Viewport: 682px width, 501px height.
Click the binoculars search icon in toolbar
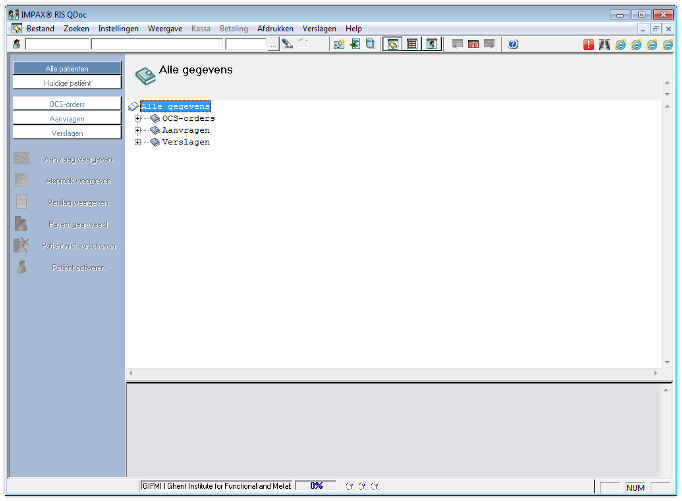pyautogui.click(x=604, y=44)
